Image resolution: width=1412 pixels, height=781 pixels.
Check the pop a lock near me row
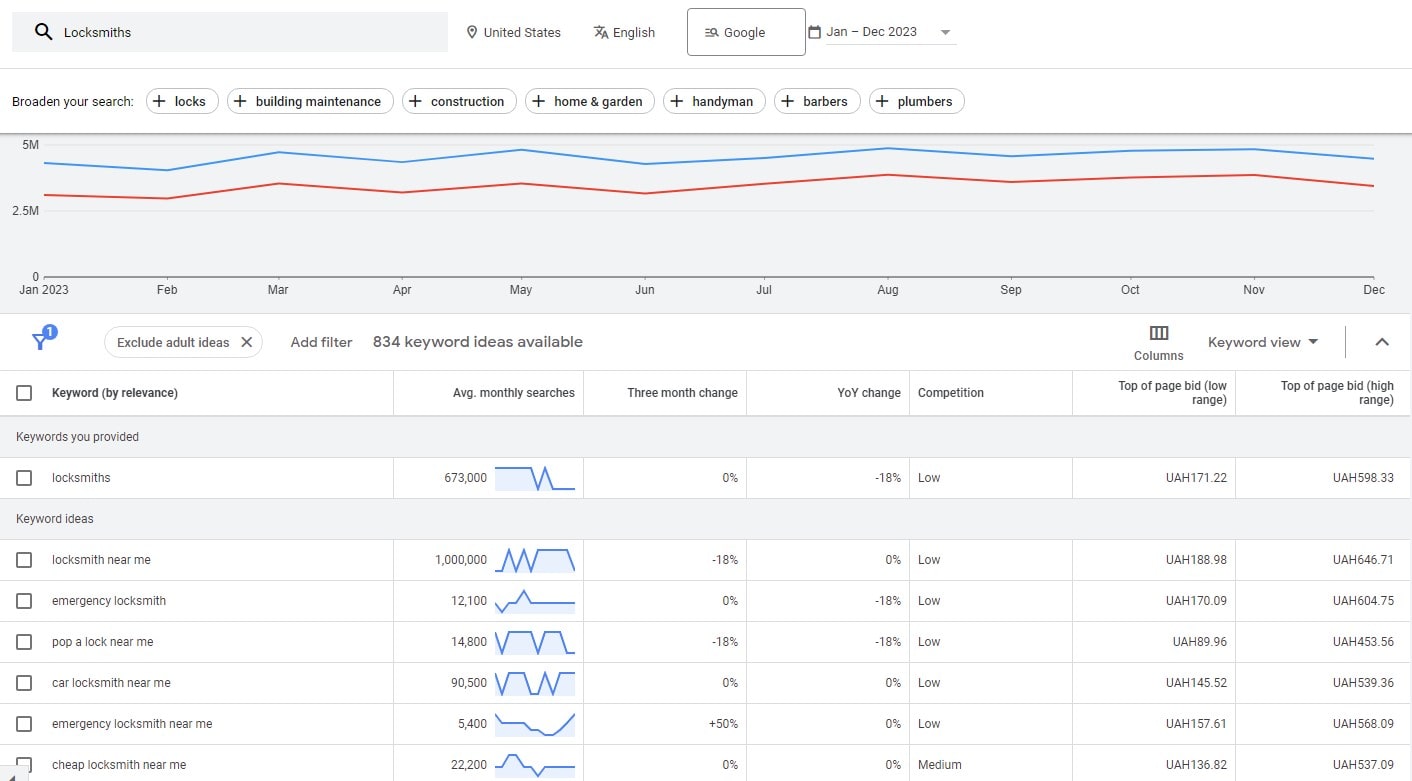click(x=24, y=642)
